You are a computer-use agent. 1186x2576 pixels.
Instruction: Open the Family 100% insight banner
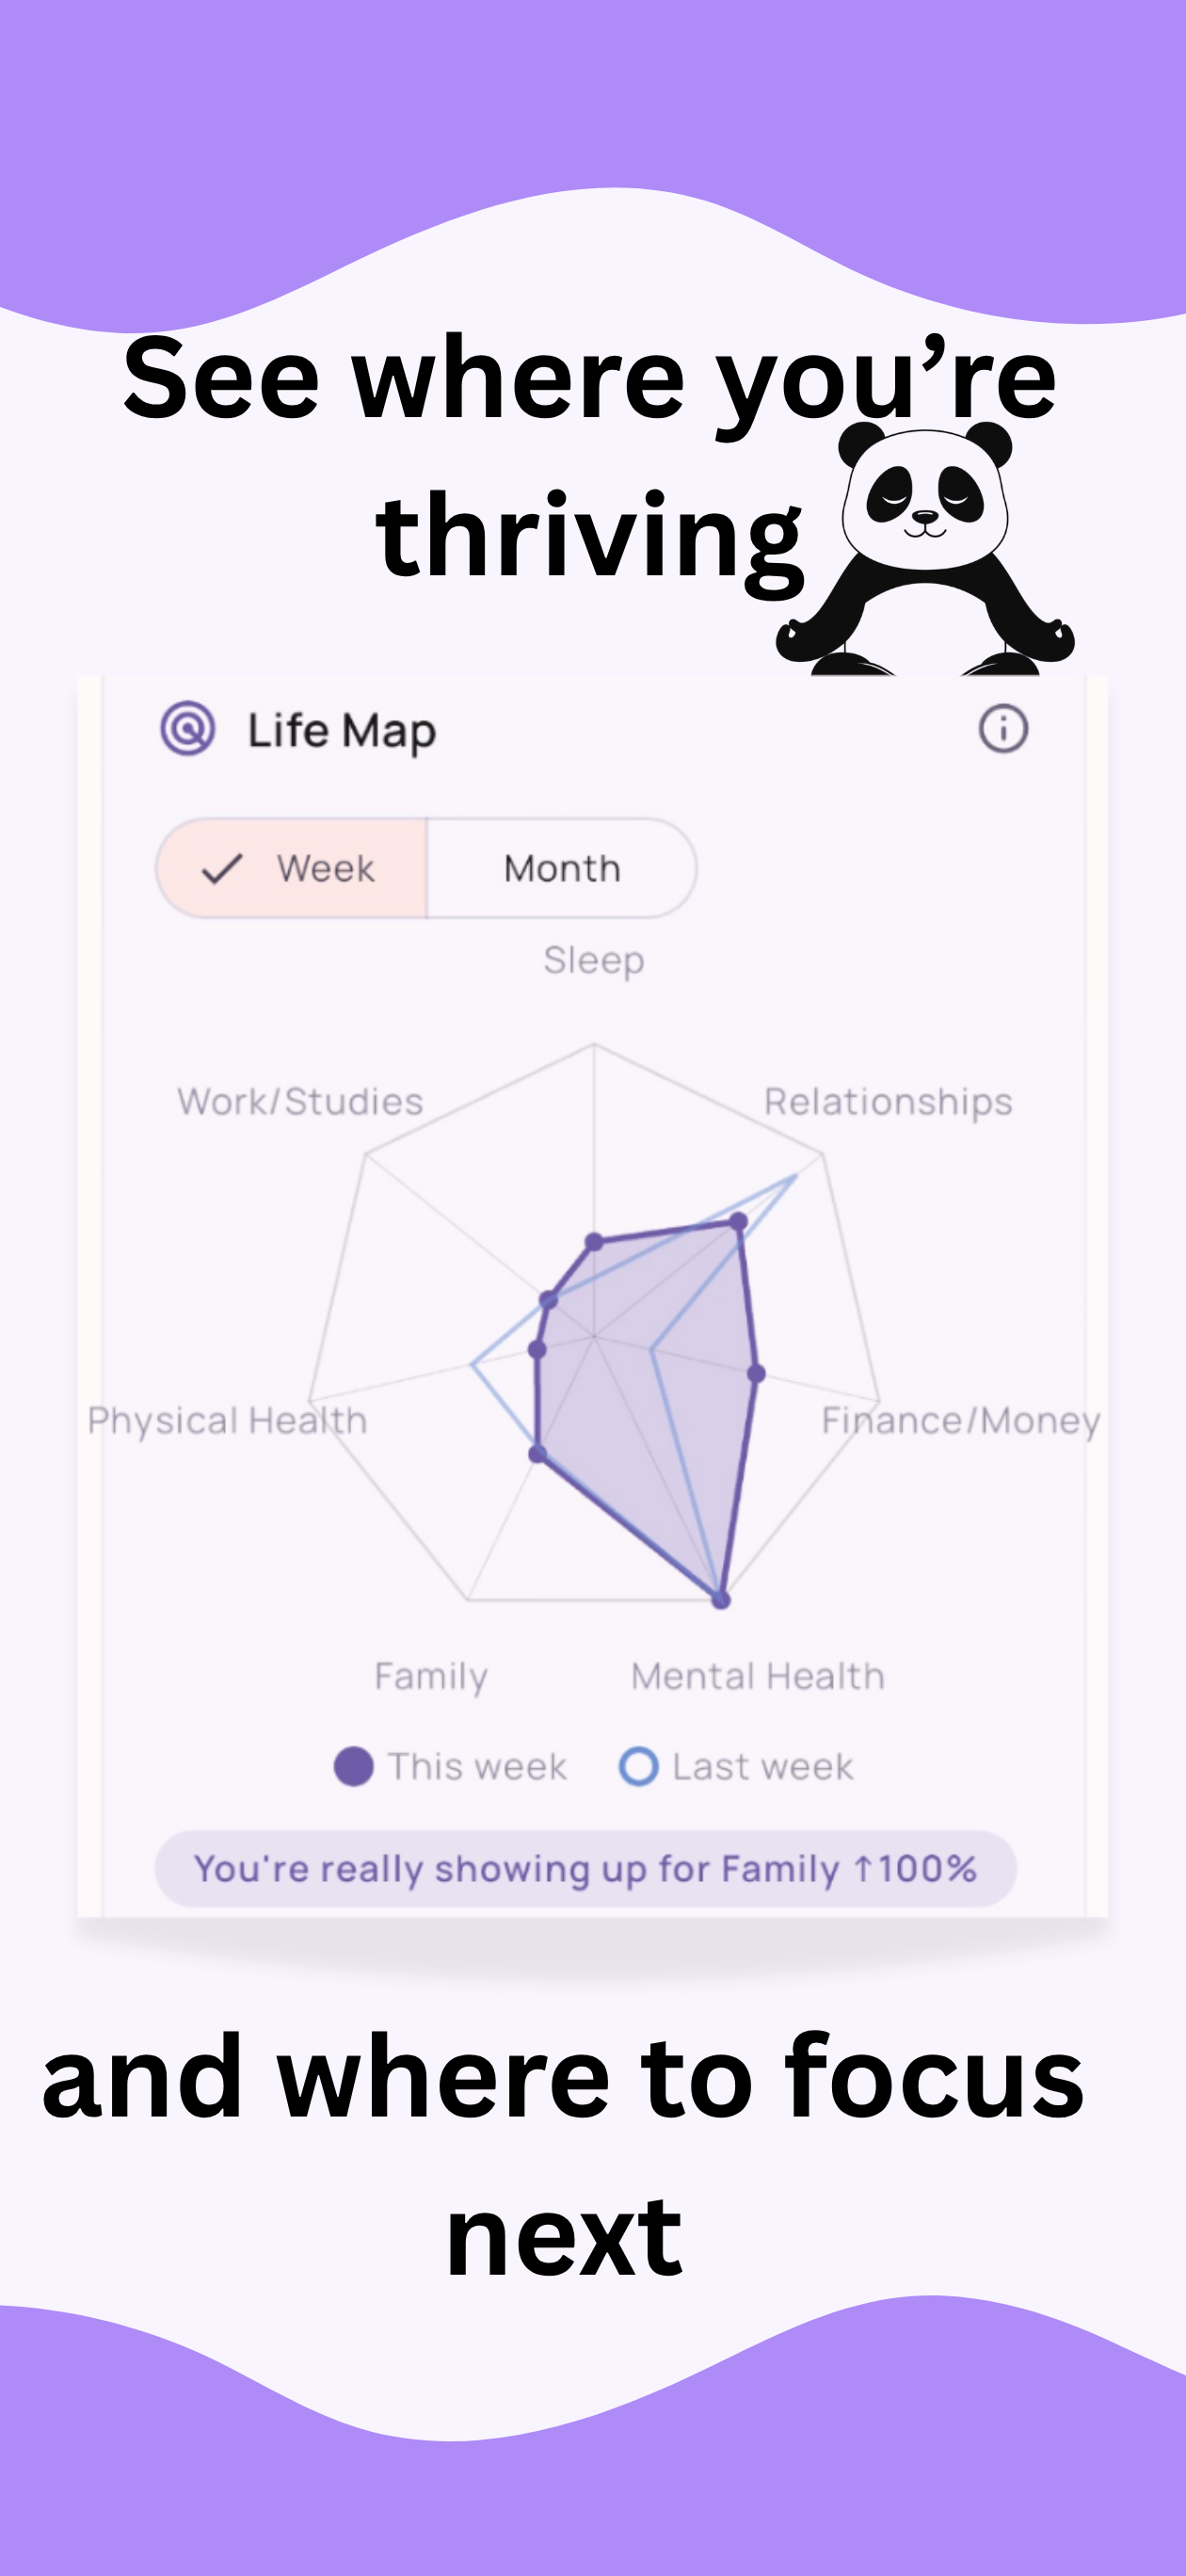[x=586, y=1868]
